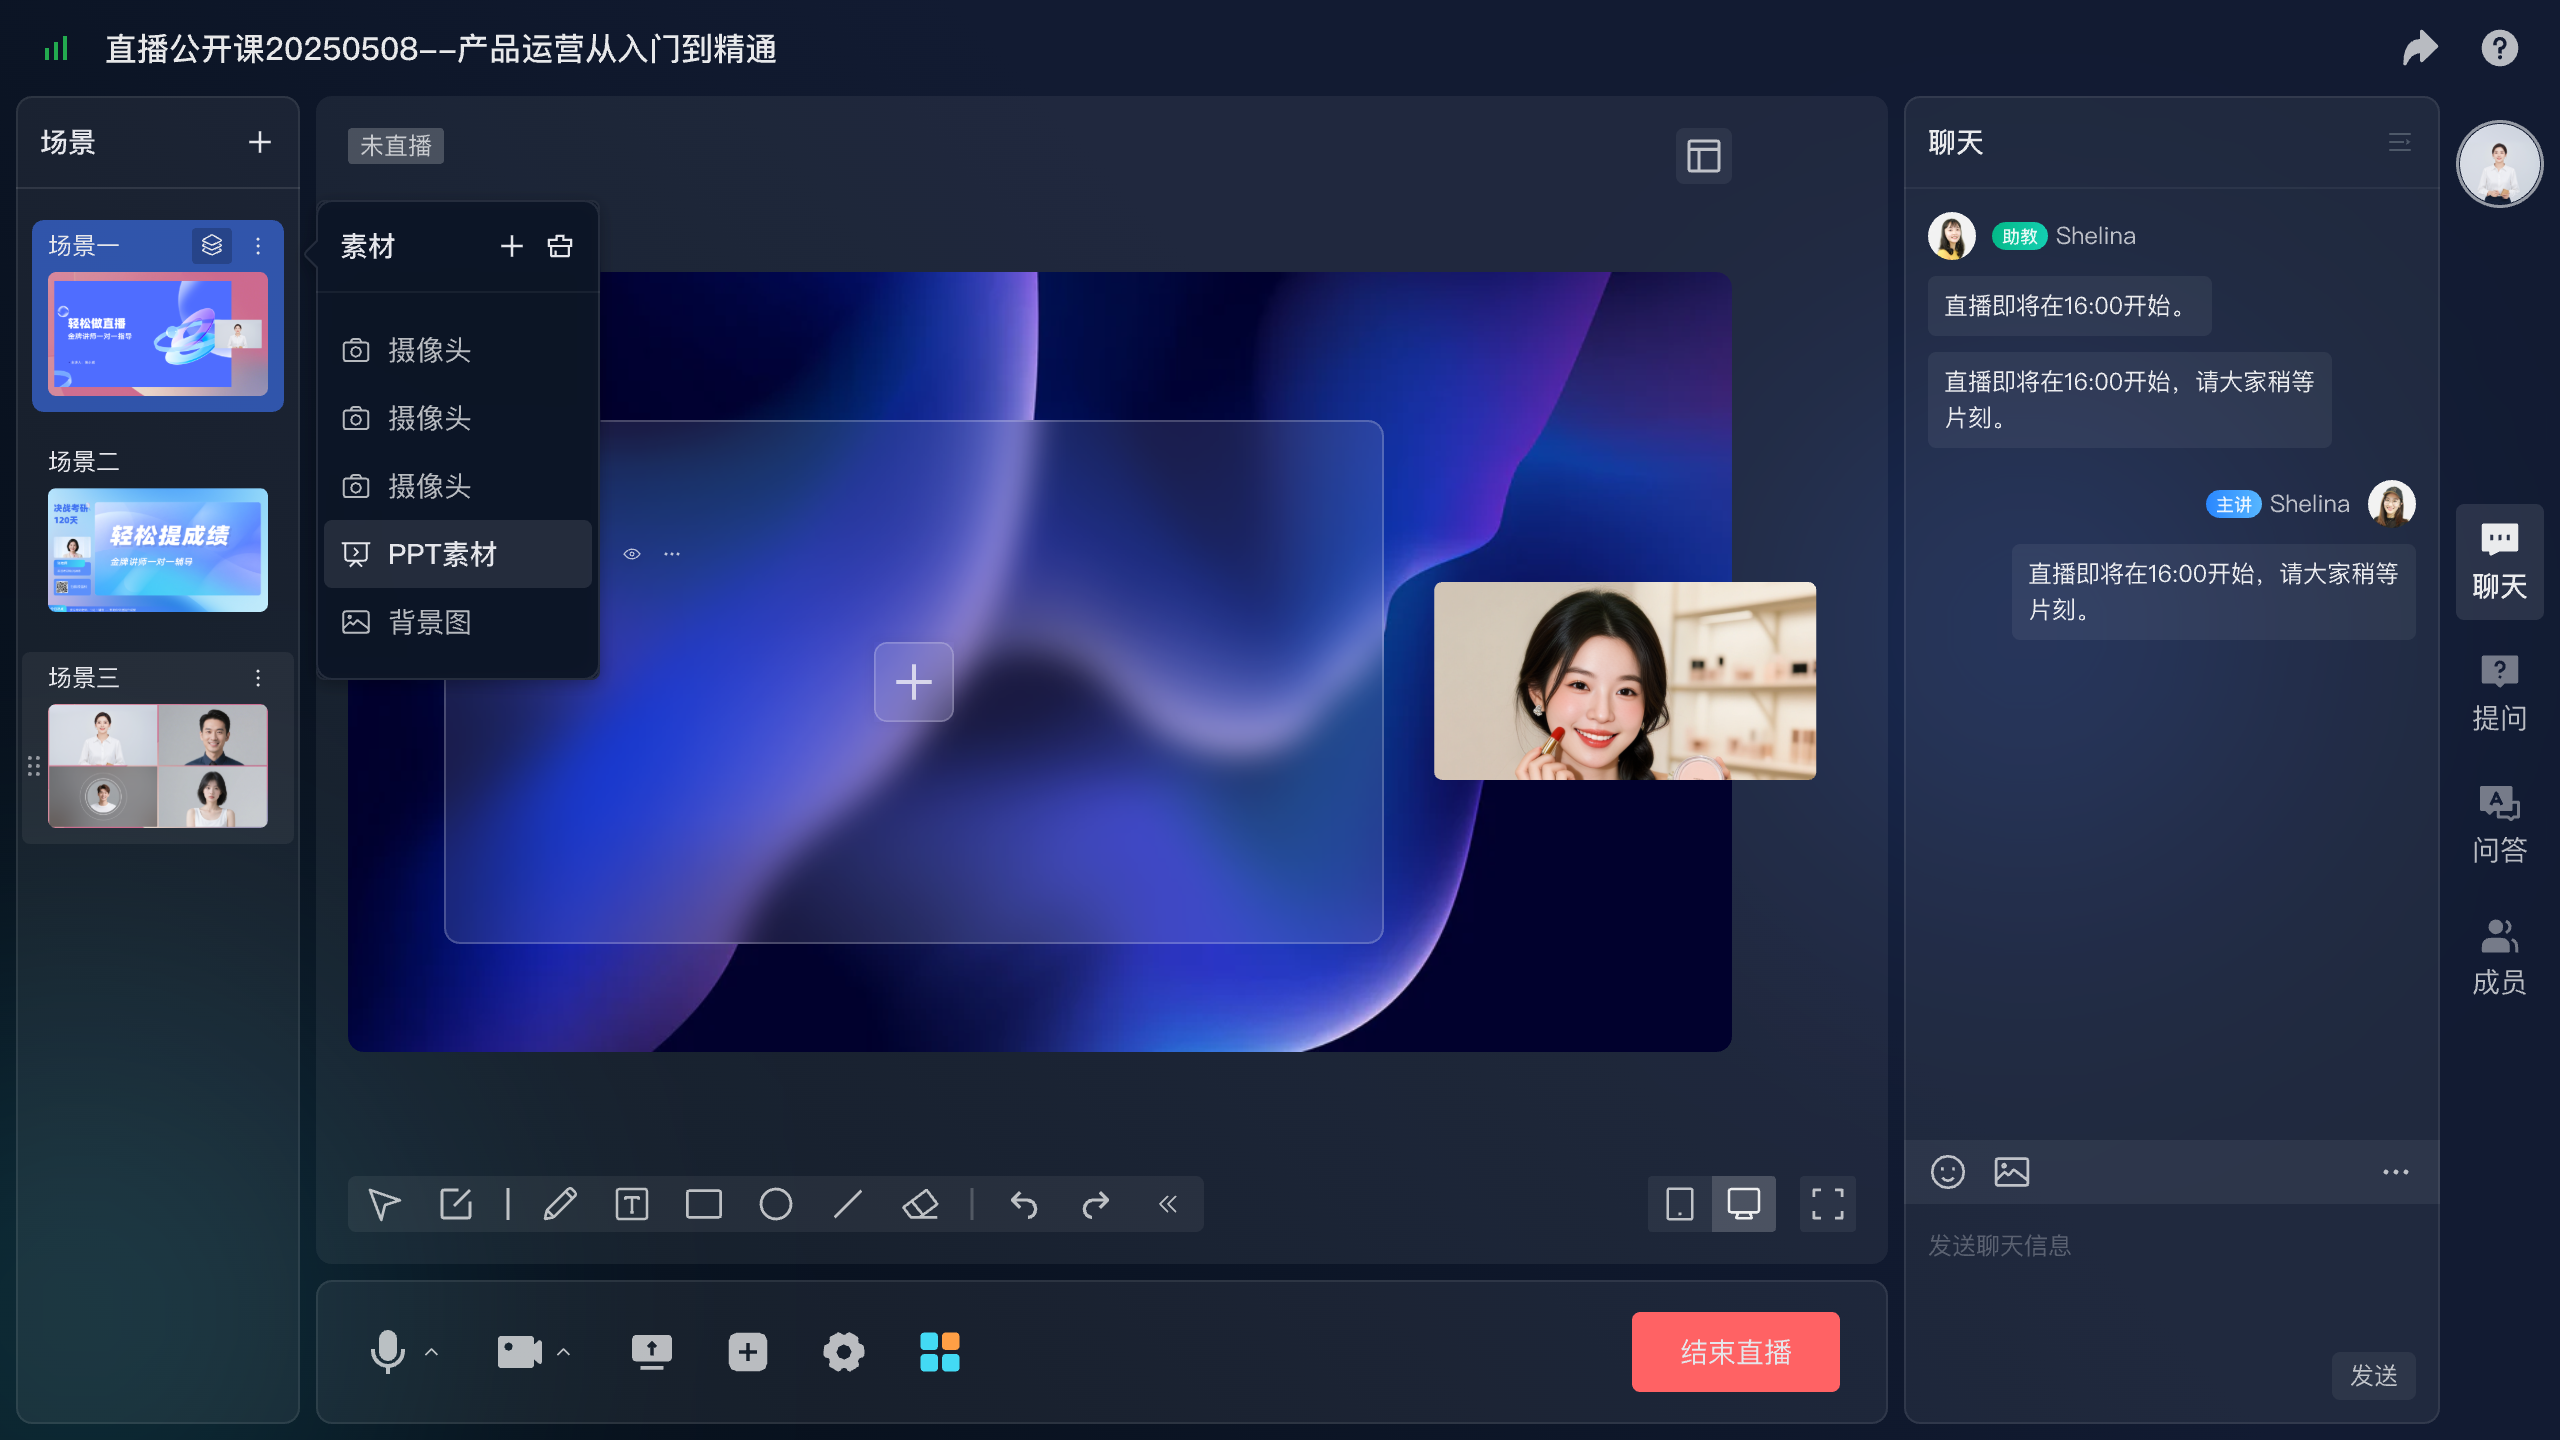Switch to 提问 sidebar tab
The width and height of the screenshot is (2560, 1440).
coord(2500,694)
